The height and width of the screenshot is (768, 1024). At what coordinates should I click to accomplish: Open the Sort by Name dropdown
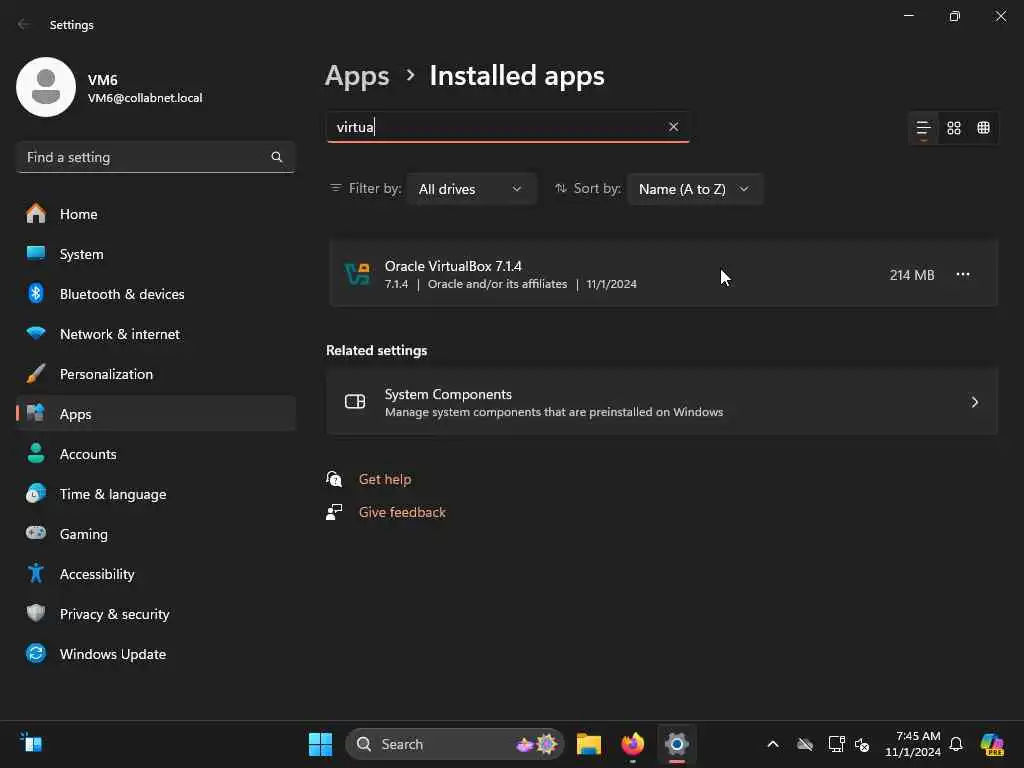click(694, 189)
